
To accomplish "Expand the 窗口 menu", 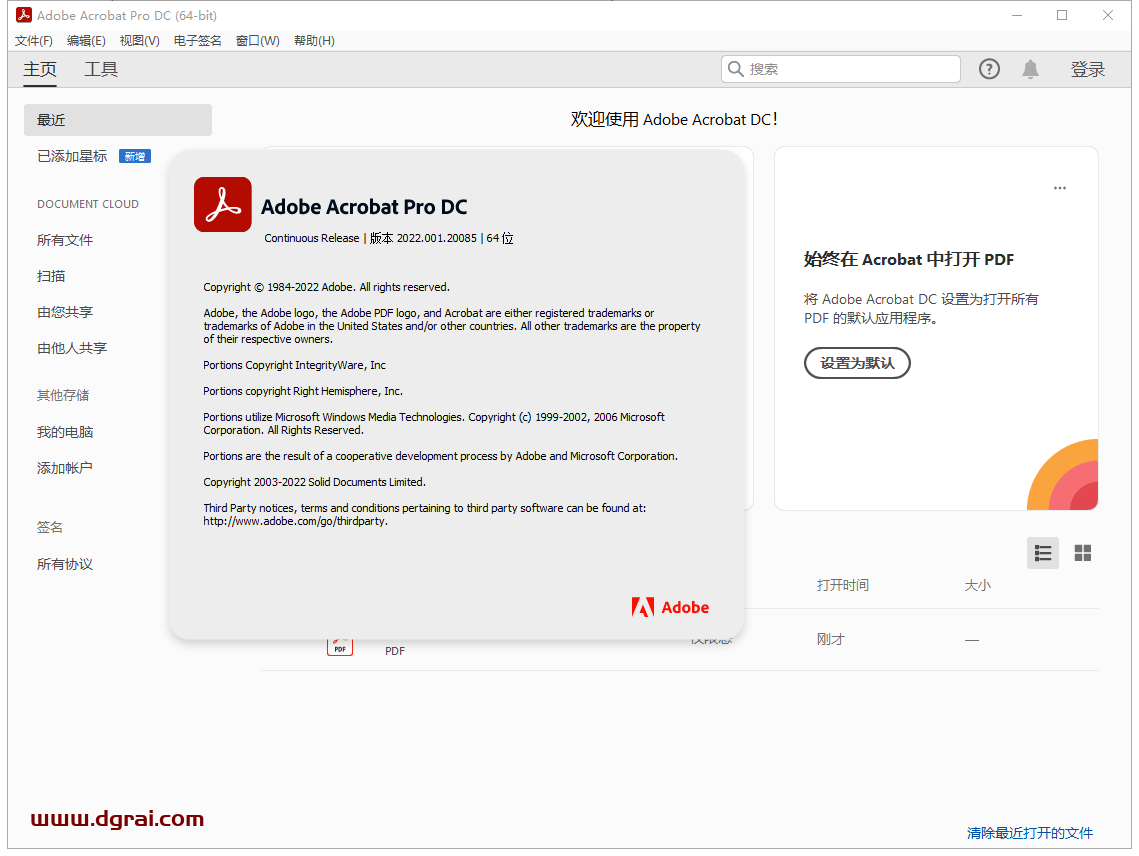I will click(257, 40).
